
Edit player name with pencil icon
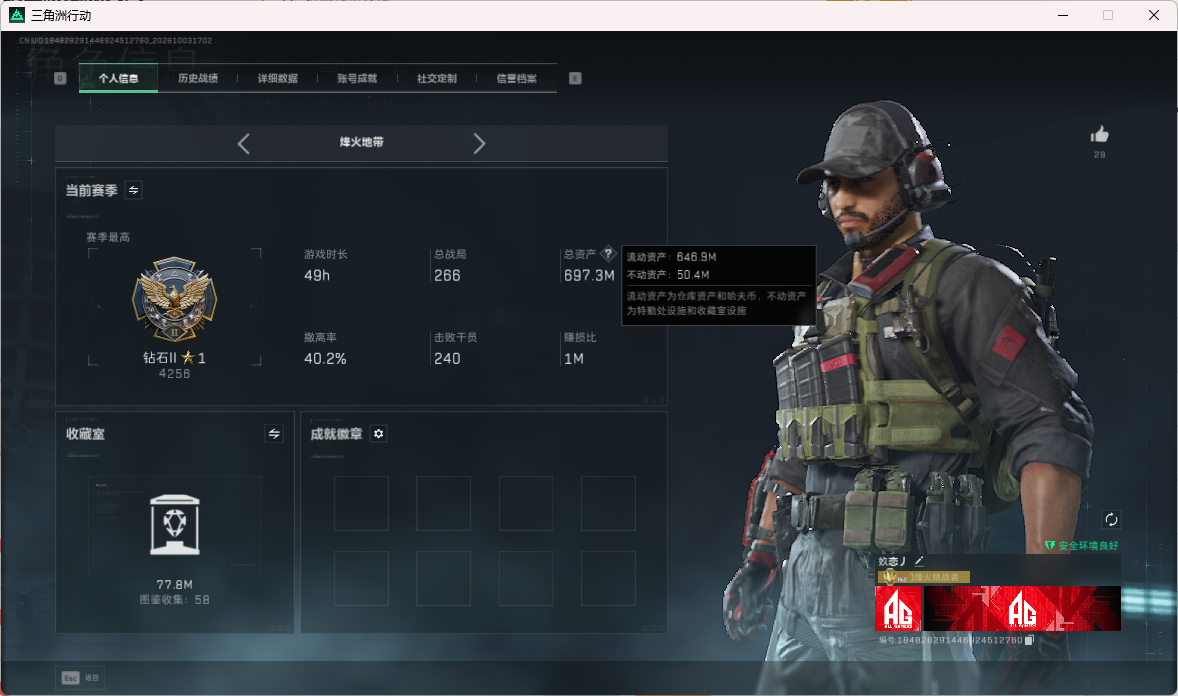[x=919, y=561]
